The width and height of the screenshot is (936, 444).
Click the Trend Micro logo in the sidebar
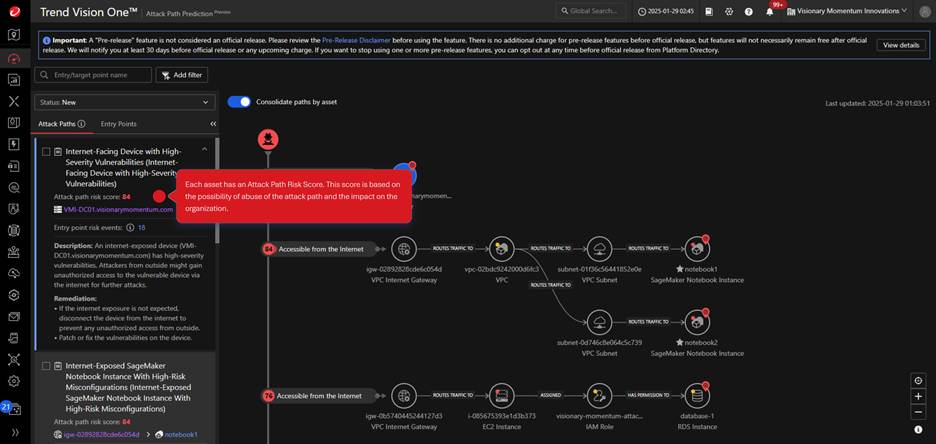pos(14,11)
